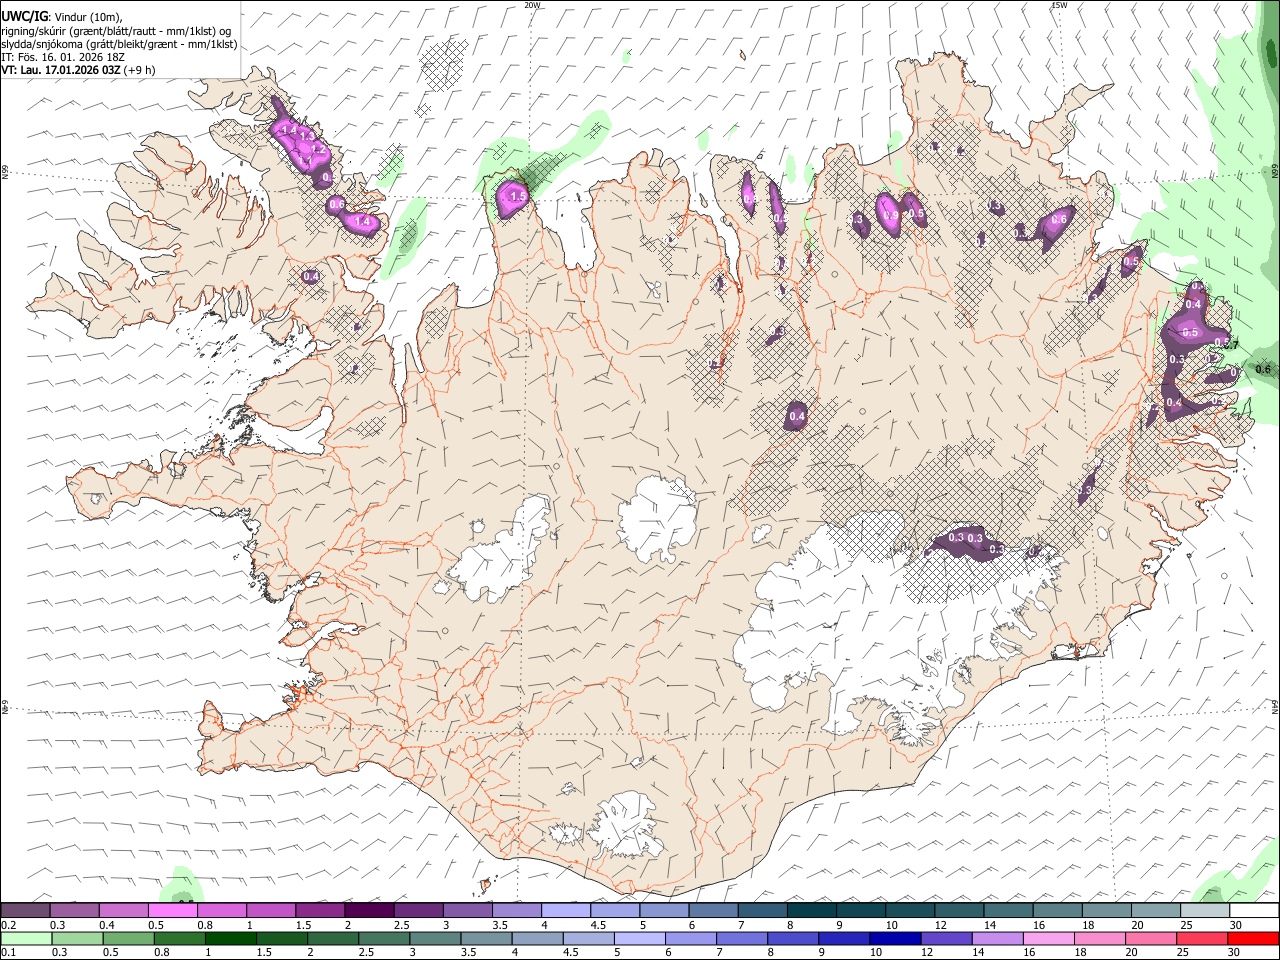Viewport: 1280px width, 960px height.
Task: Click the '1.5' precipitation value on the map
Action: pos(518,197)
